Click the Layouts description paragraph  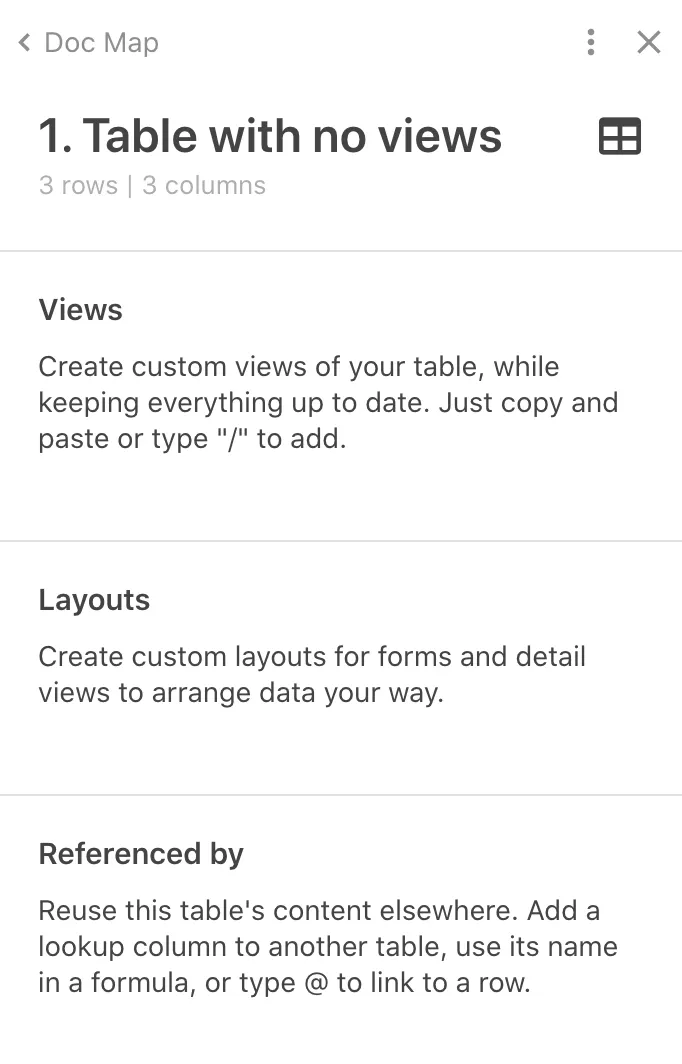point(312,674)
